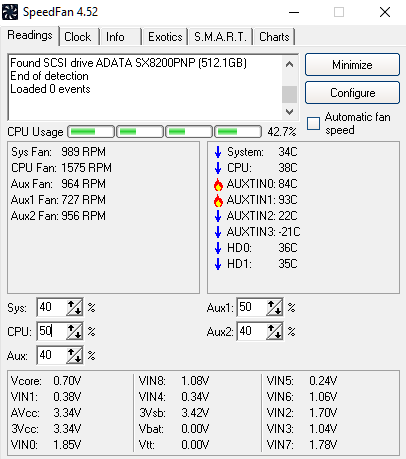406x459 pixels.
Task: Click the 'VIN7: 1.78V' voltage reading
Action: (x=302, y=445)
